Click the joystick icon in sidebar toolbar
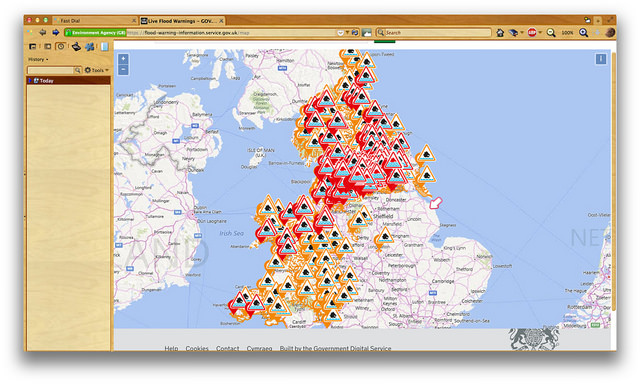This screenshot has width=640, height=384. pos(76,47)
